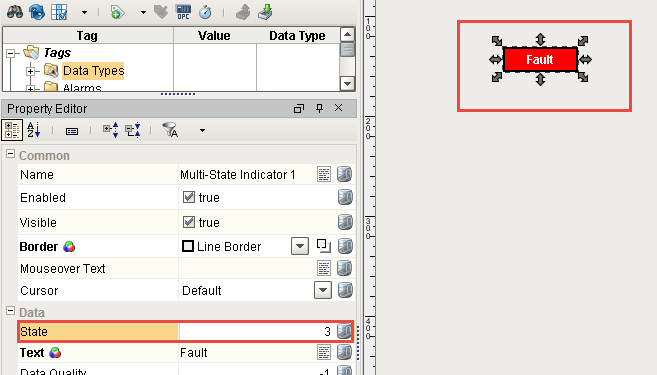Toggle the property description area icon

[x=72, y=131]
